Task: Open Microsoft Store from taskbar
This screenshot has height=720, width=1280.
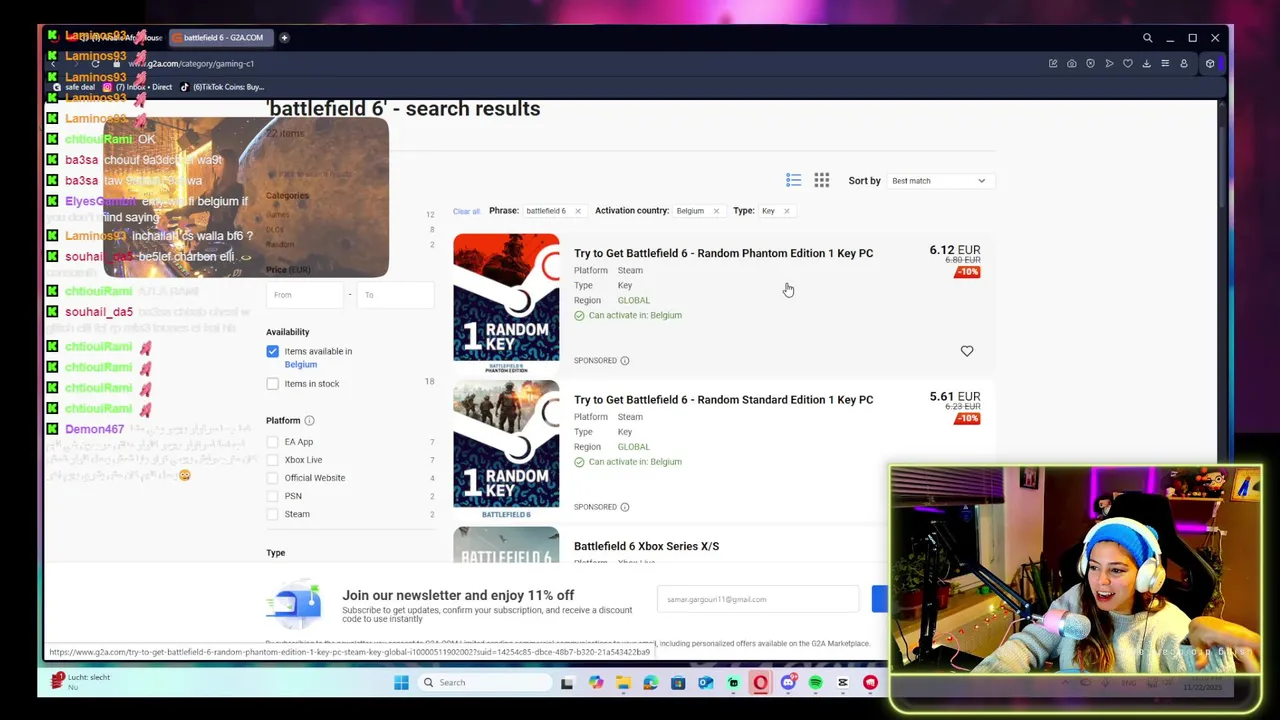Action: coord(678,683)
